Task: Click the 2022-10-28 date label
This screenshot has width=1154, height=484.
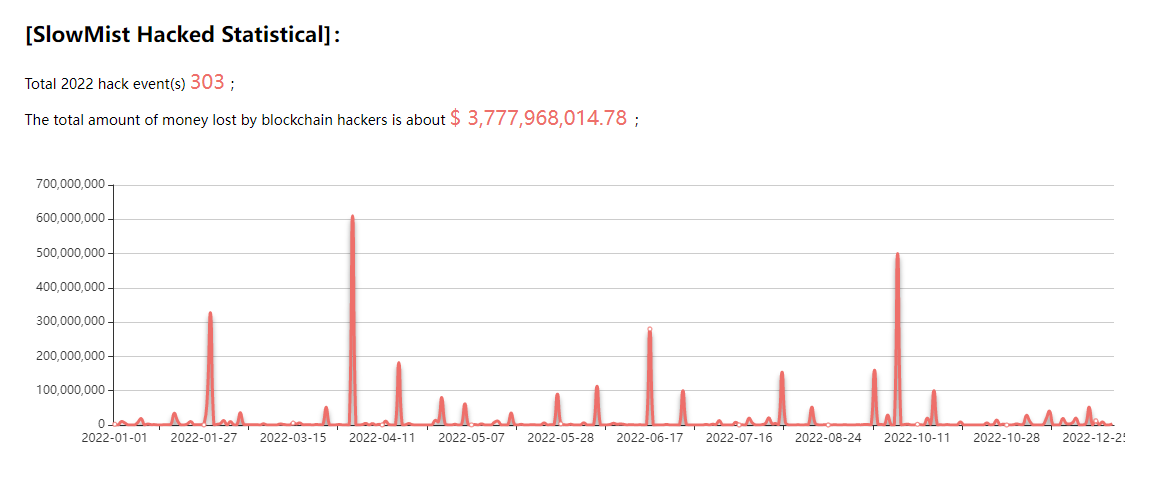Action: [1006, 437]
